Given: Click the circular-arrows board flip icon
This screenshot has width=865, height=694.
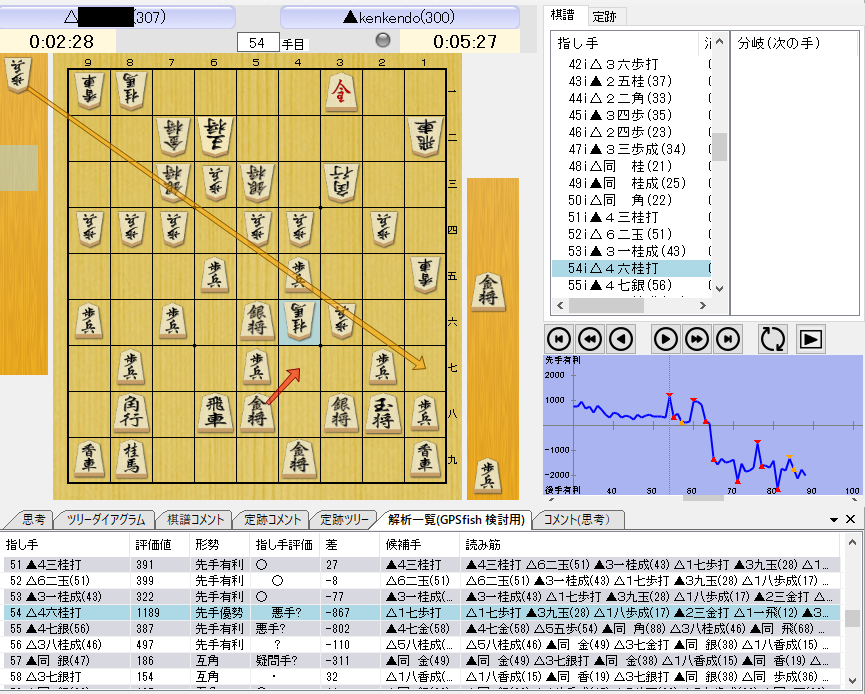Looking at the screenshot, I should tap(772, 339).
